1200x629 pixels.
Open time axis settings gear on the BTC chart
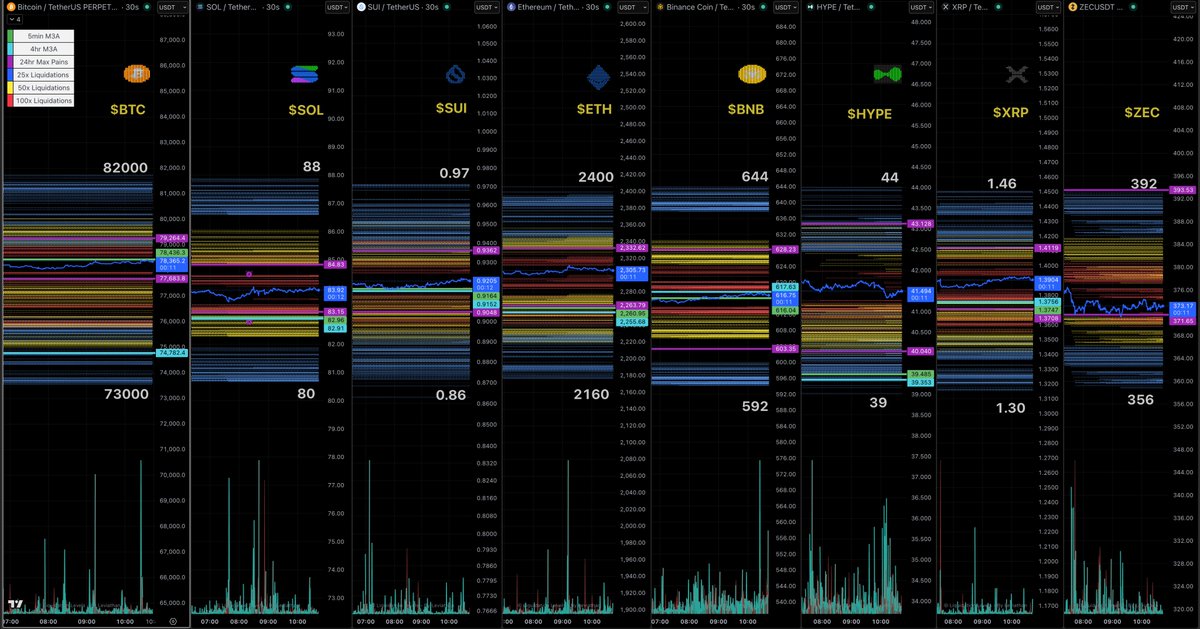172,621
